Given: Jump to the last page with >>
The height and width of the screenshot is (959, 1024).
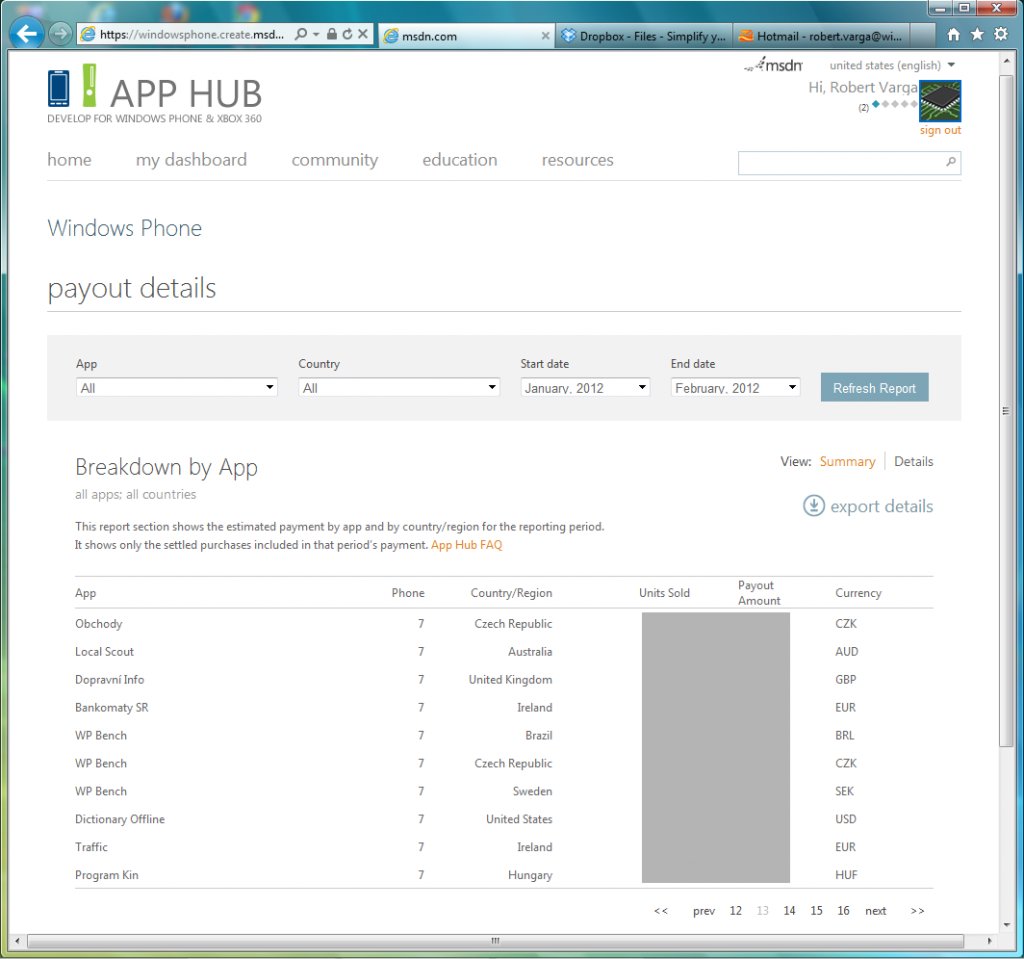Looking at the screenshot, I should [918, 911].
